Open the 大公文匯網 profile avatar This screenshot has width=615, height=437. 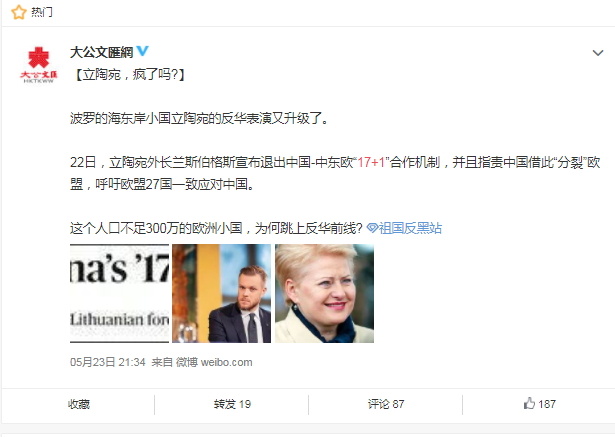(x=38, y=64)
